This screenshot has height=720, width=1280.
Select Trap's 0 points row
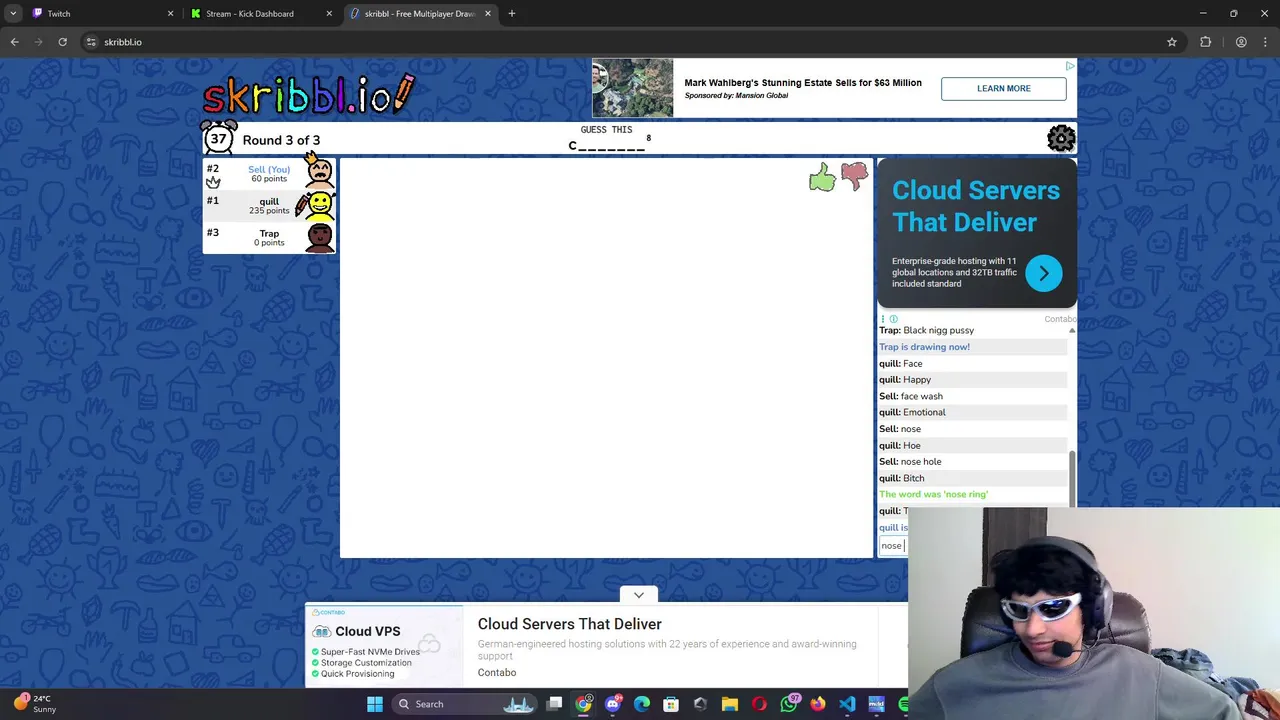click(x=269, y=237)
